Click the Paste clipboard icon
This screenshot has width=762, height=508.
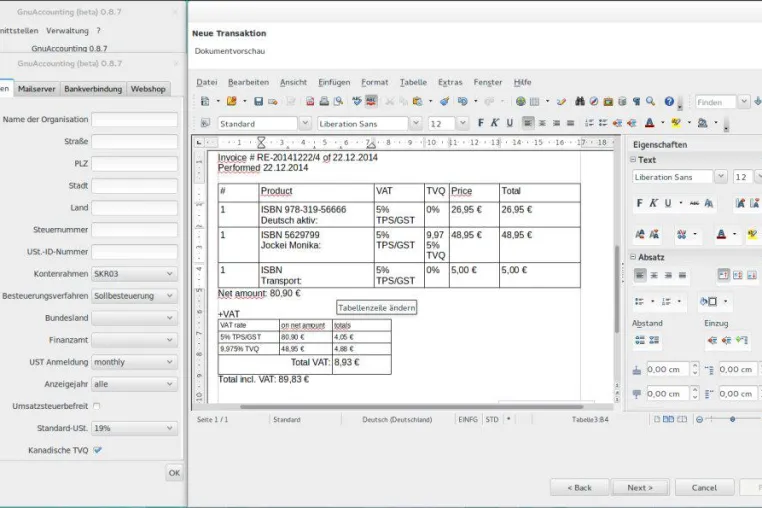tap(417, 101)
